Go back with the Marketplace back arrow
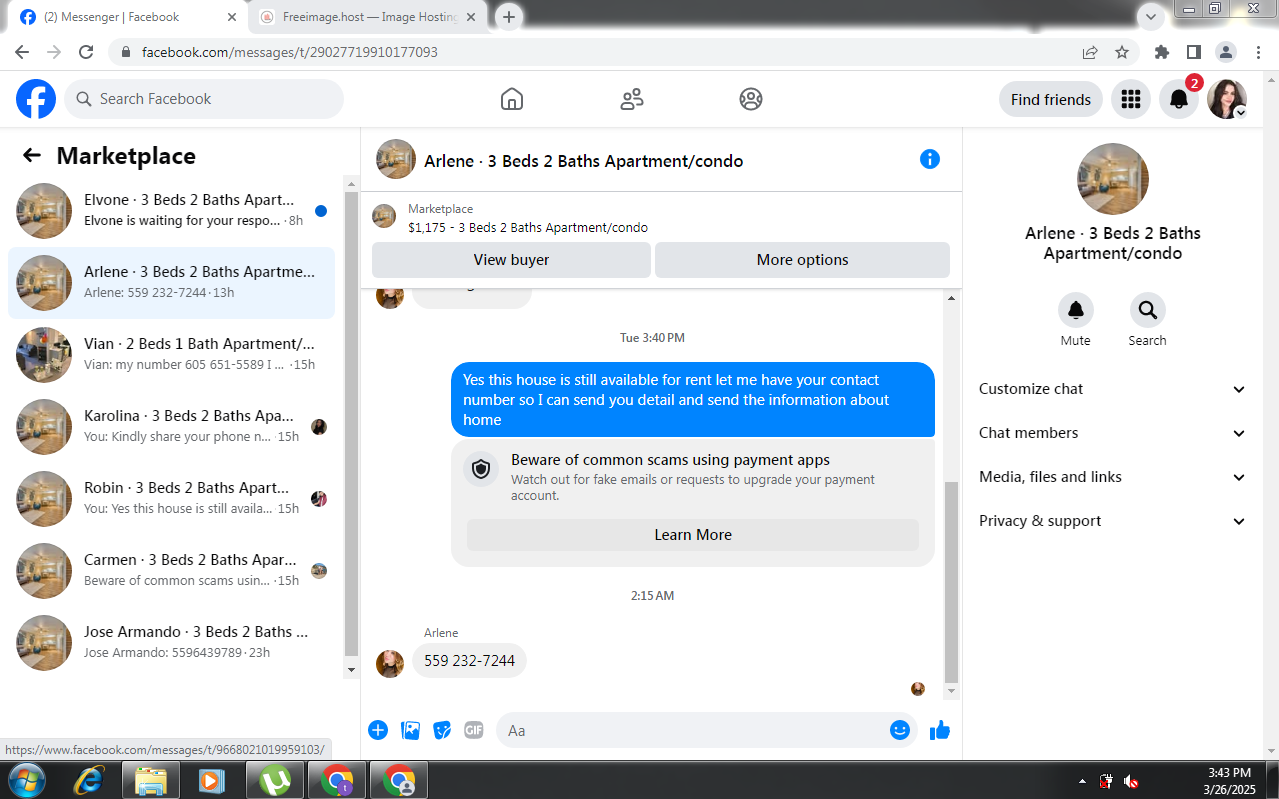 pyautogui.click(x=32, y=156)
